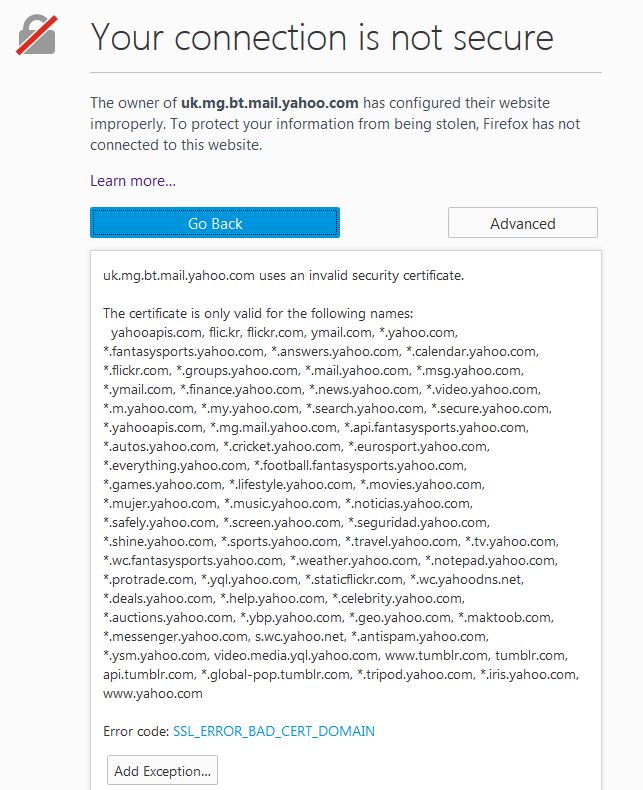Viewport: 643px width, 790px height.
Task: Click the crossed-out padlock icon
Action: (x=37, y=37)
